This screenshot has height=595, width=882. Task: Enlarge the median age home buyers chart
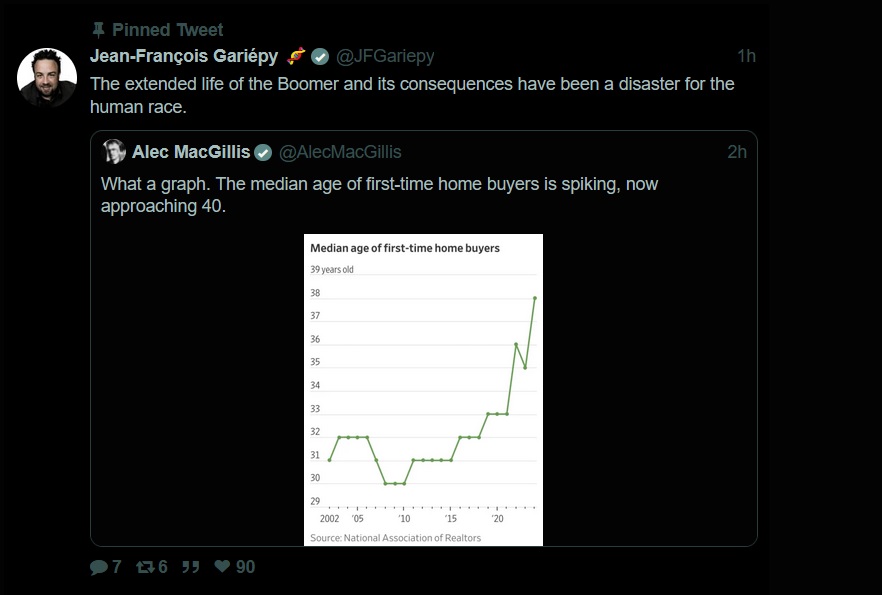tap(424, 390)
